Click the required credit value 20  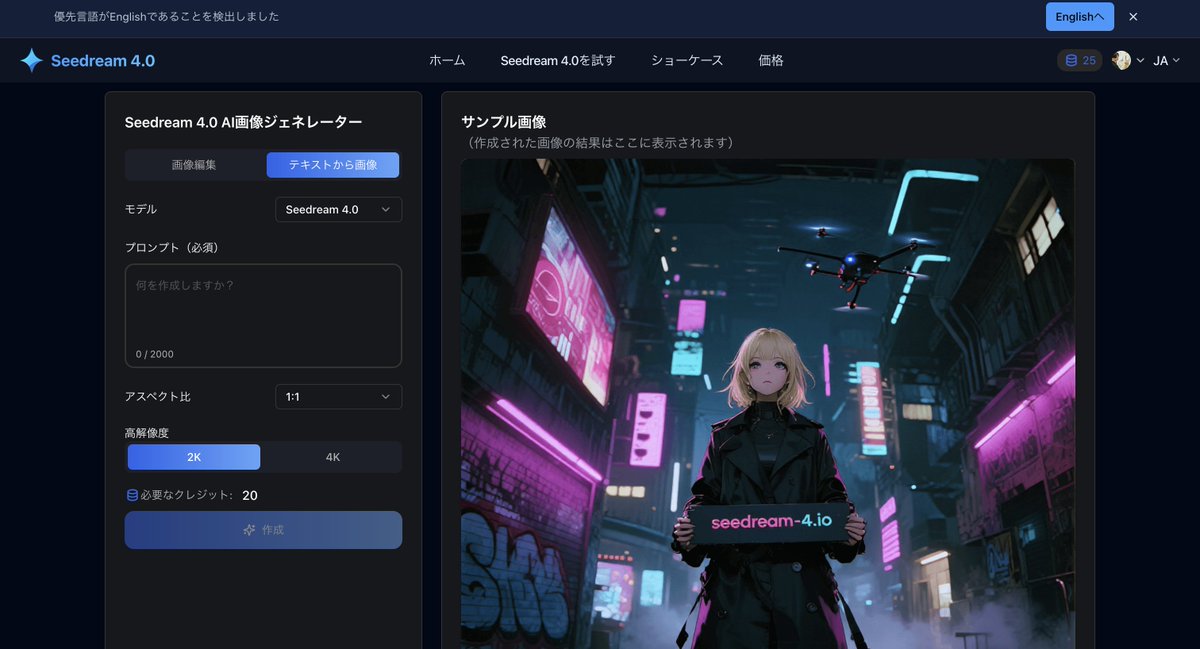click(x=250, y=495)
